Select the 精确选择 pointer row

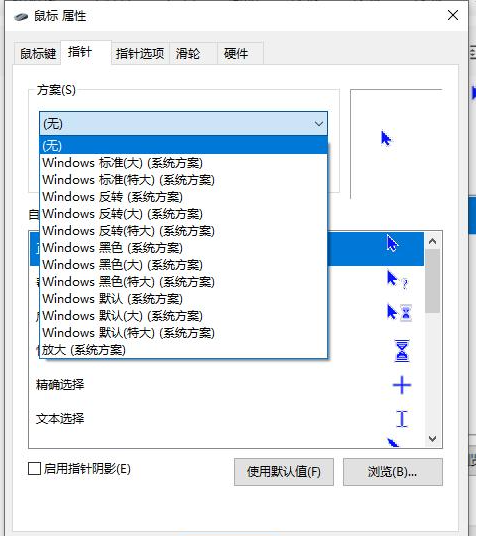[227, 385]
